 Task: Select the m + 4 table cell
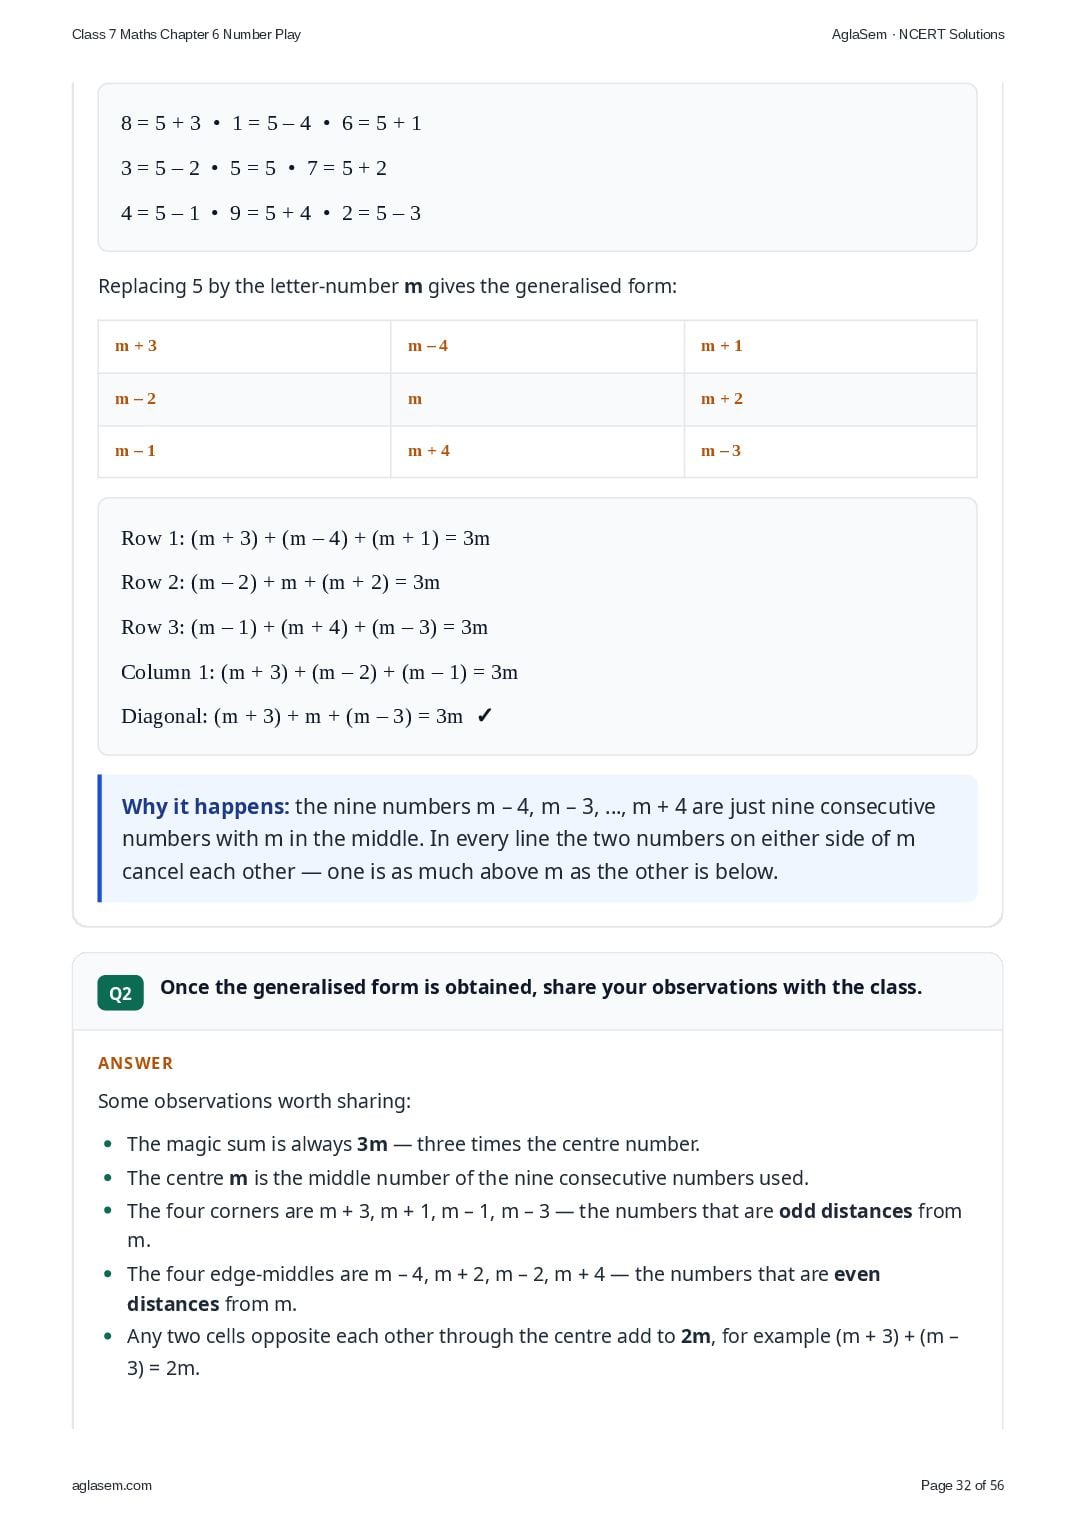click(x=537, y=451)
